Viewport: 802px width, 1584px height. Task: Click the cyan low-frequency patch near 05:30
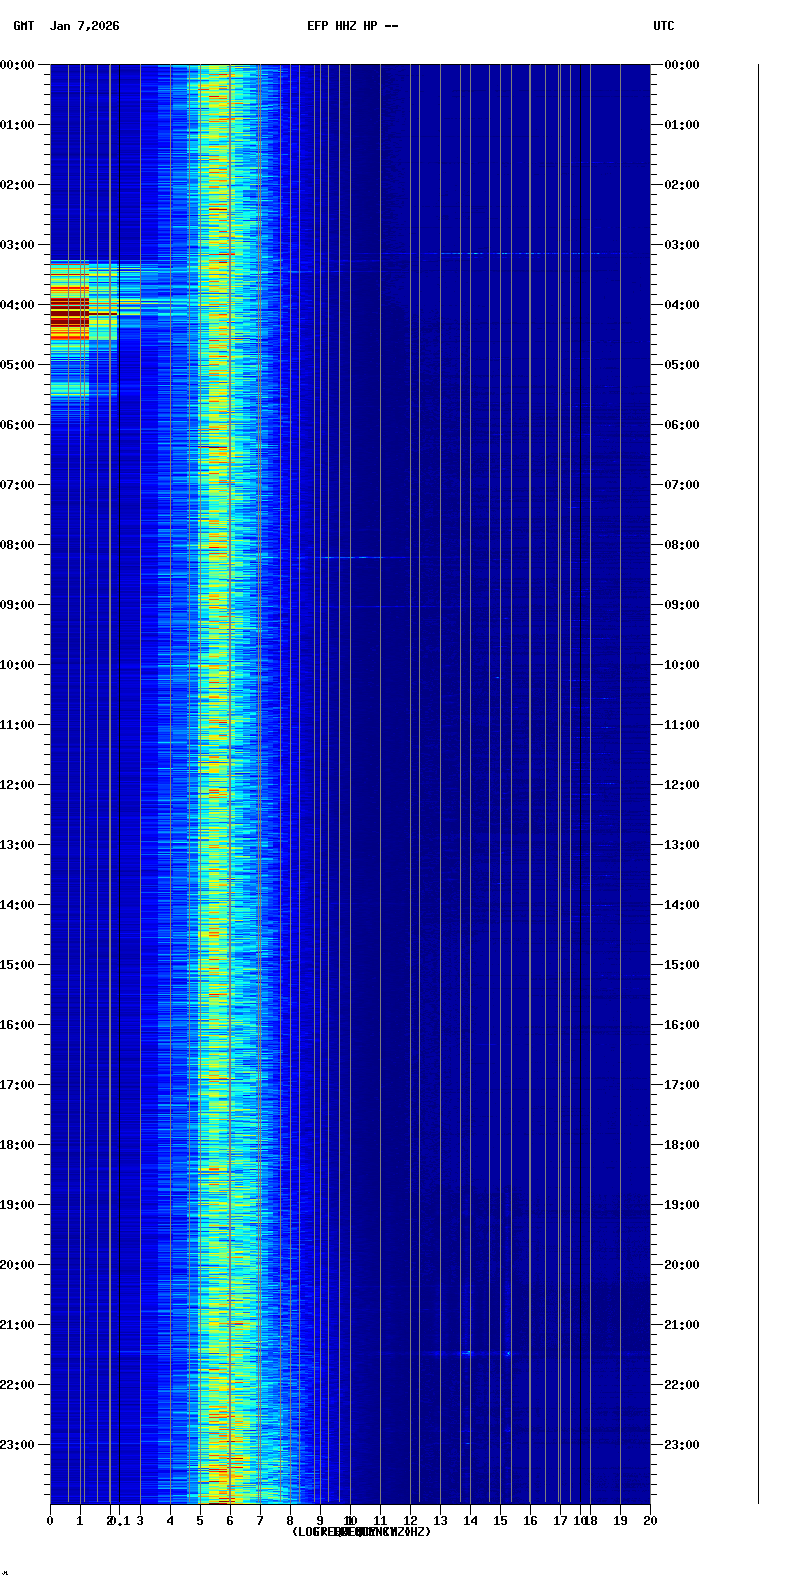tap(69, 389)
